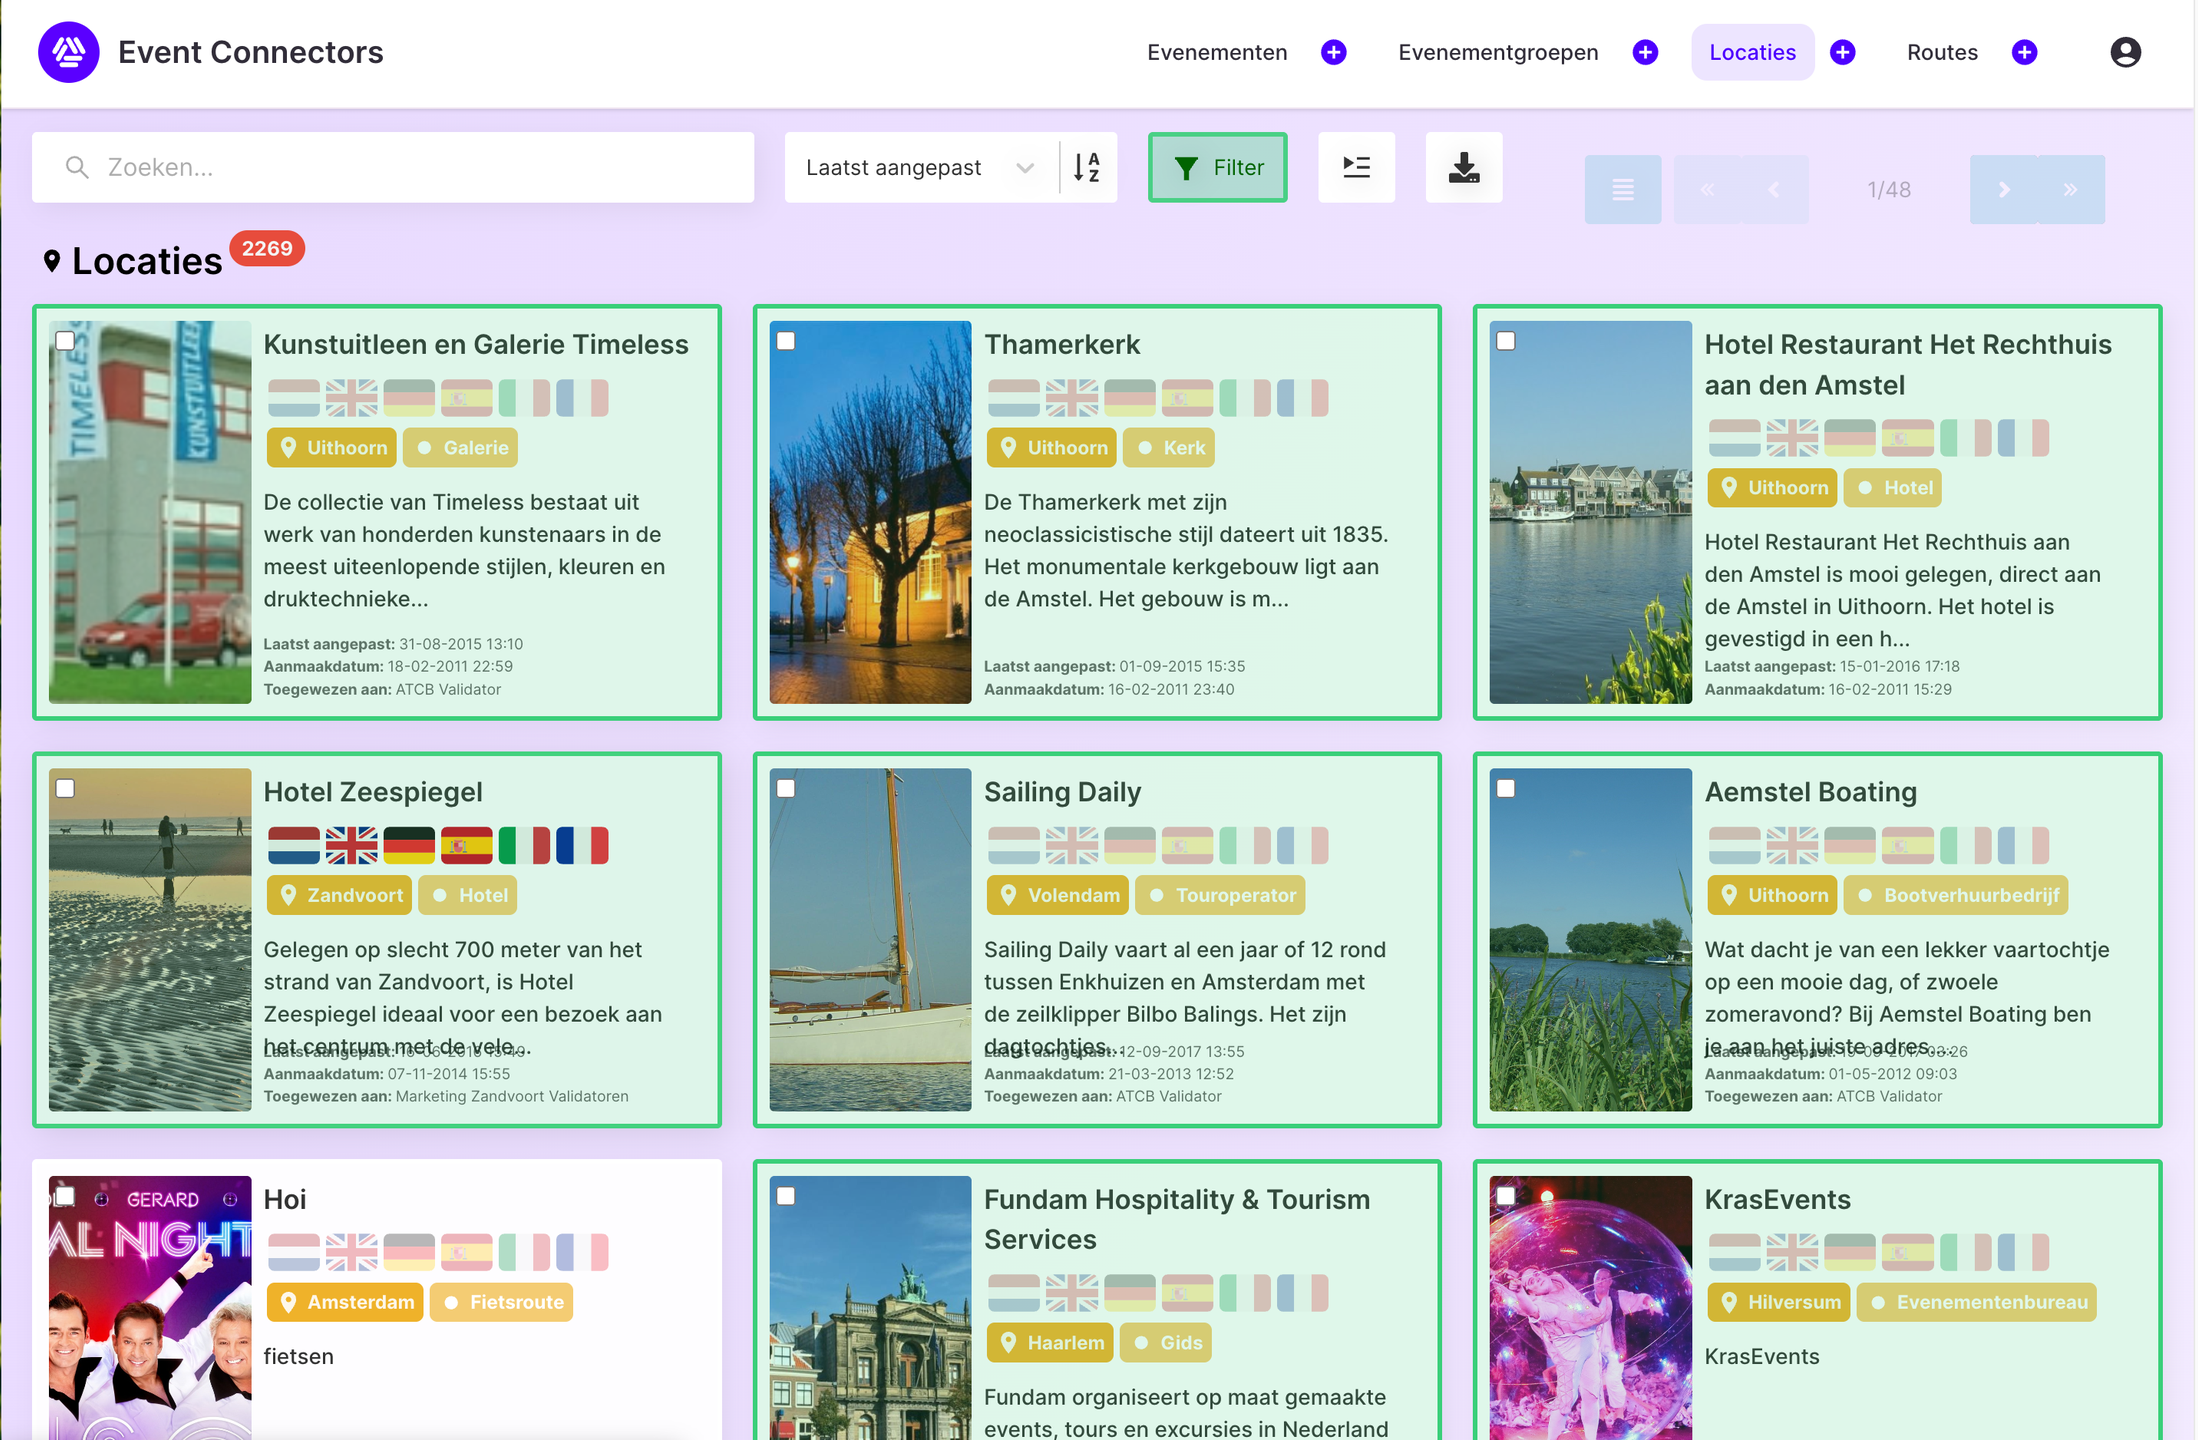2198x1440 pixels.
Task: Open the Evenementgroepen menu item
Action: tap(1497, 52)
